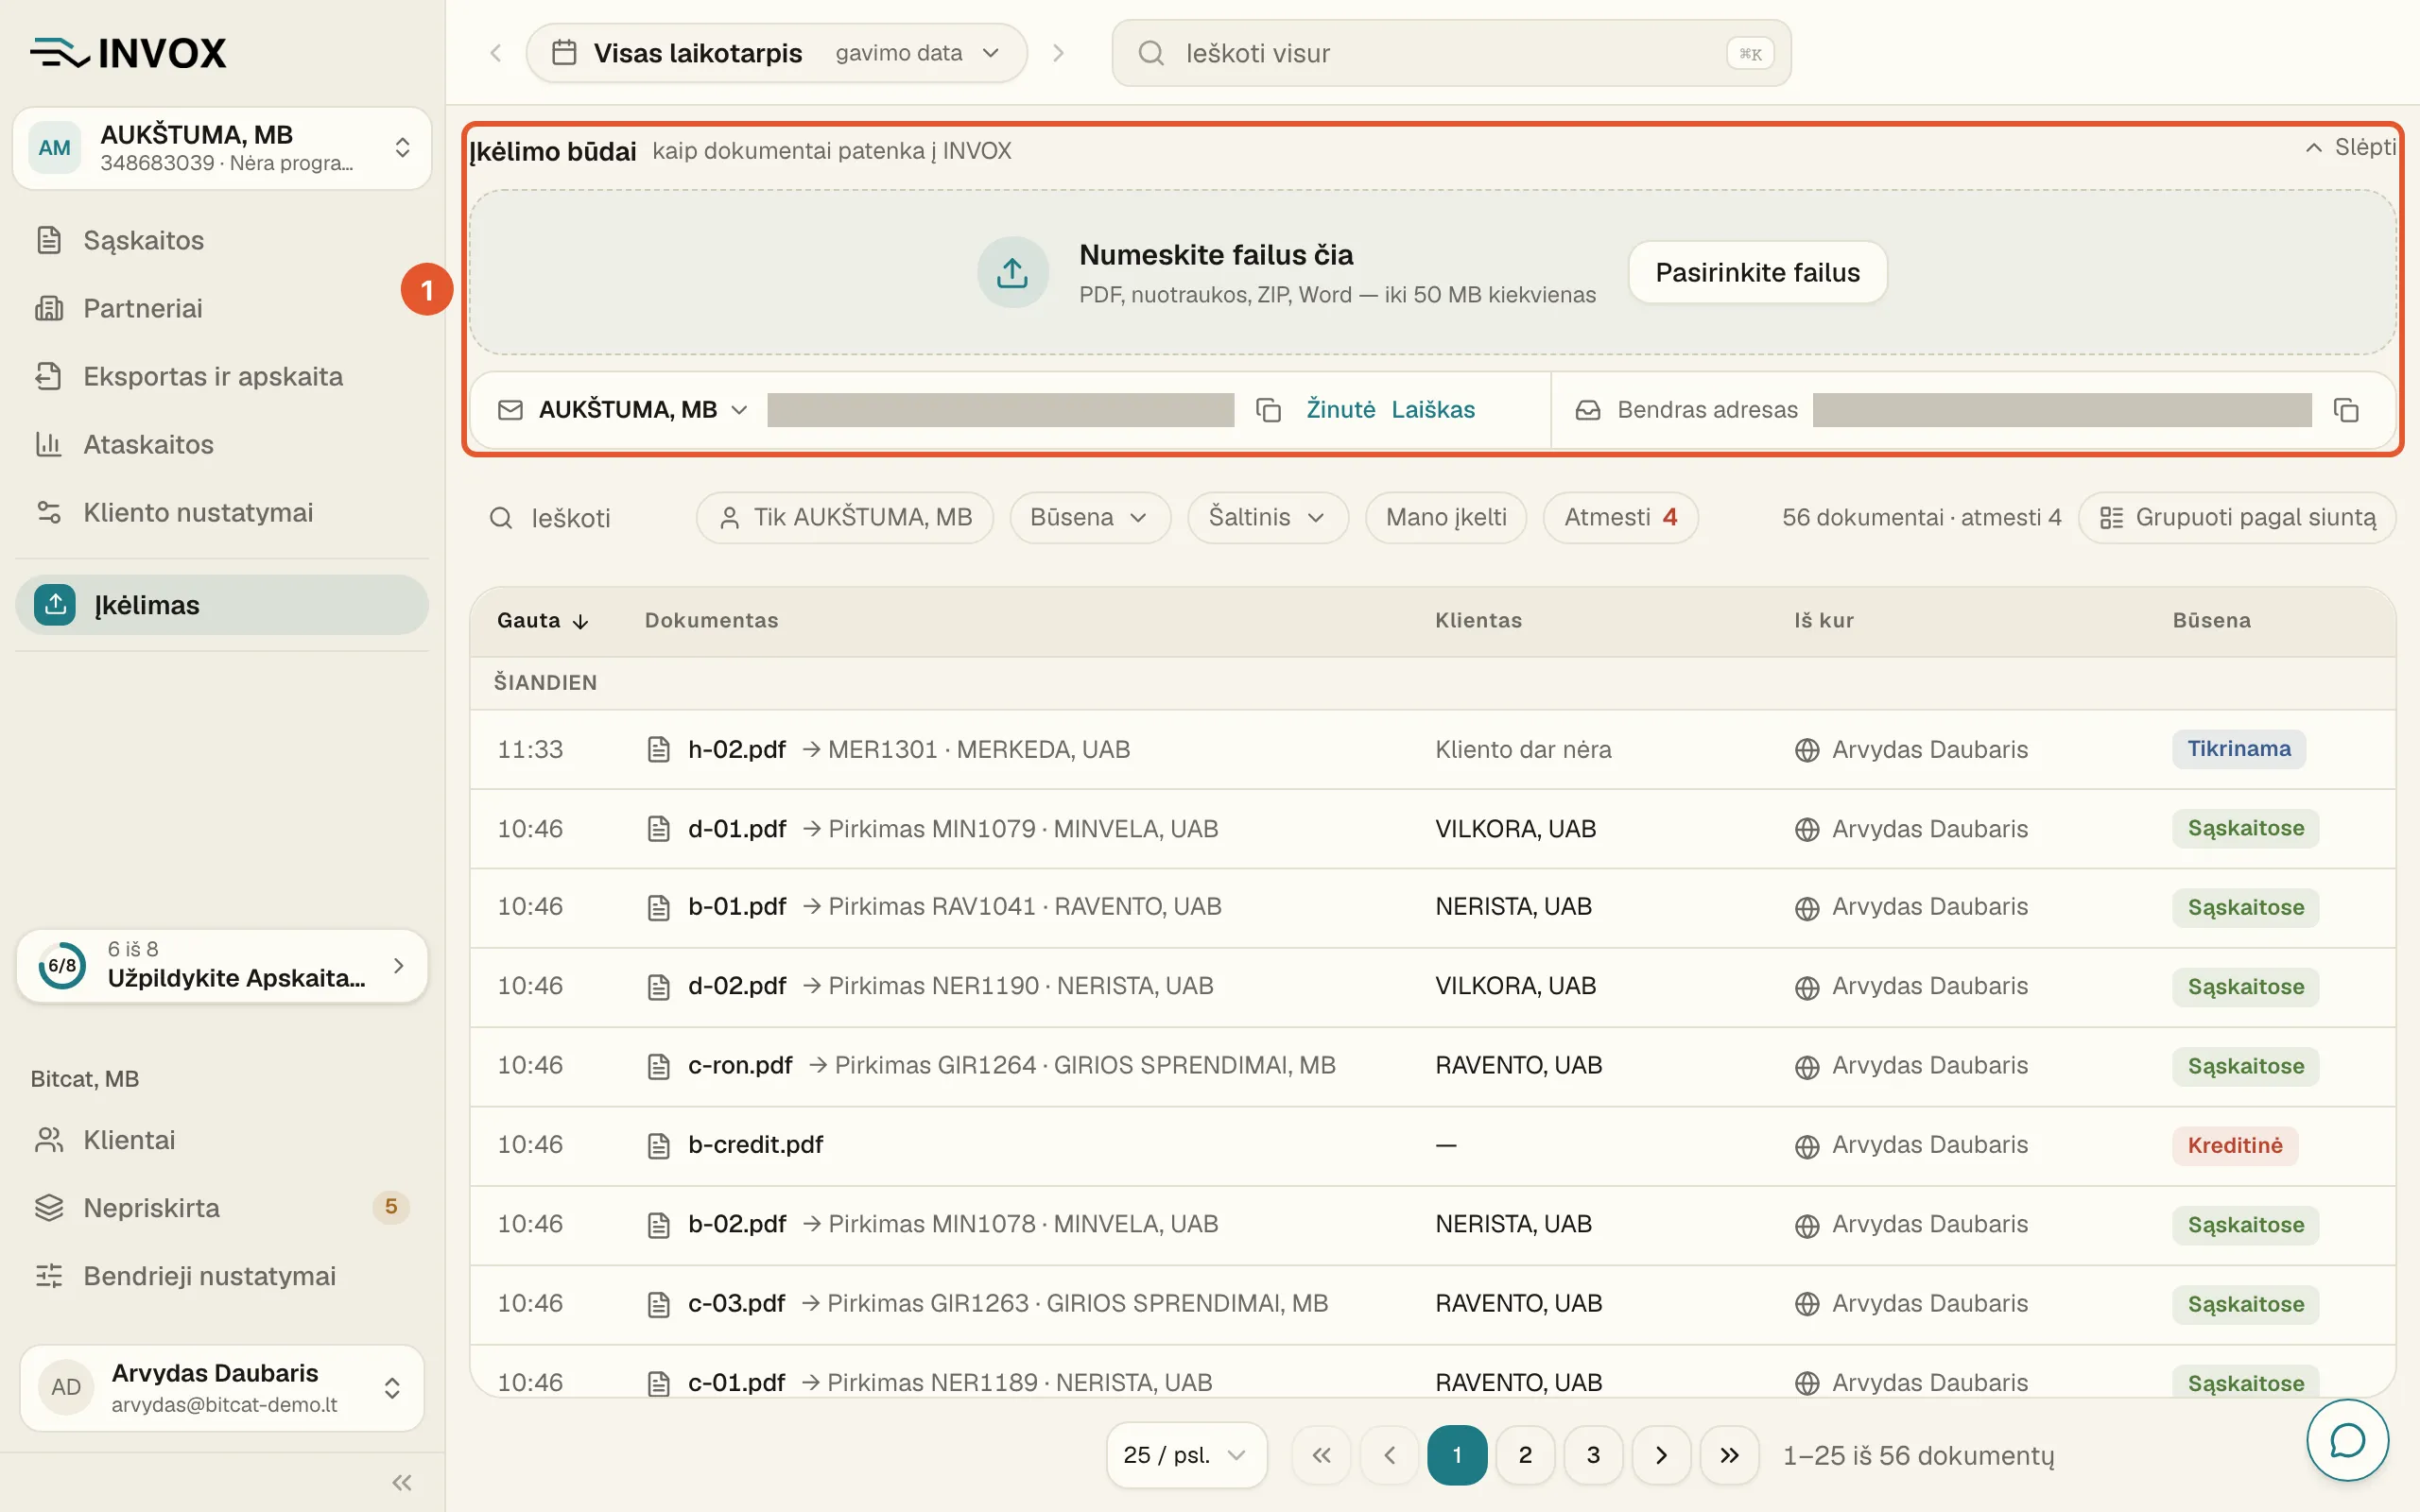Click the Pasirinkite failus button
2420x1512 pixels.
(x=1757, y=272)
